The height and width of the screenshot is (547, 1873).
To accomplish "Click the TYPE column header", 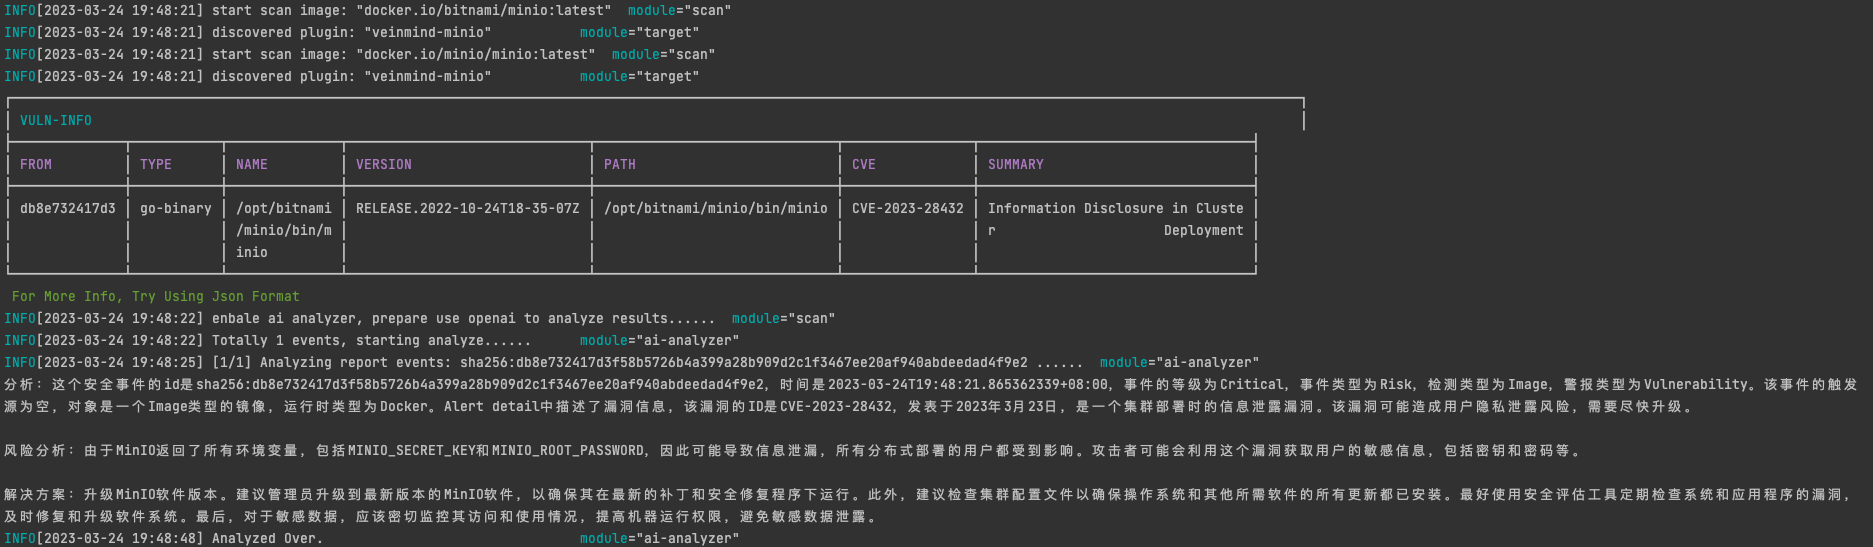I will click(156, 164).
